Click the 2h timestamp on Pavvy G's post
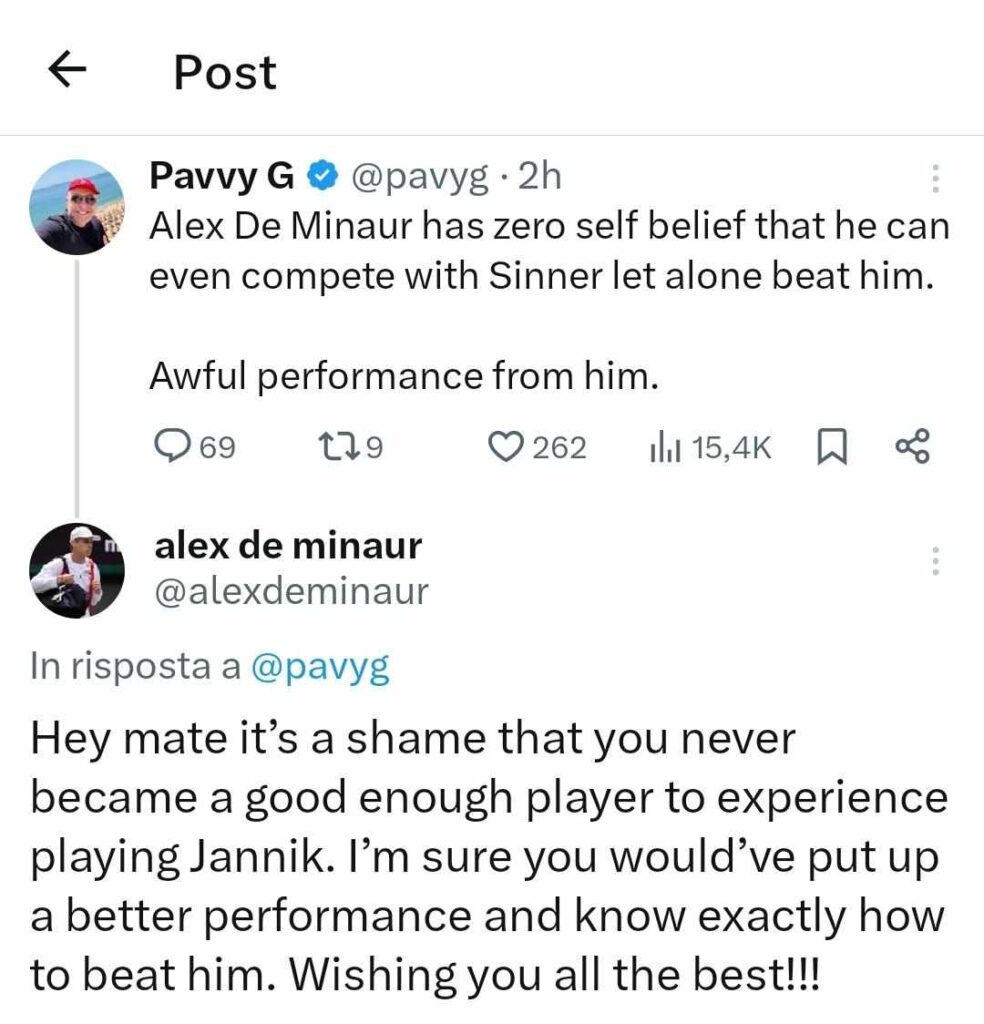 542,178
